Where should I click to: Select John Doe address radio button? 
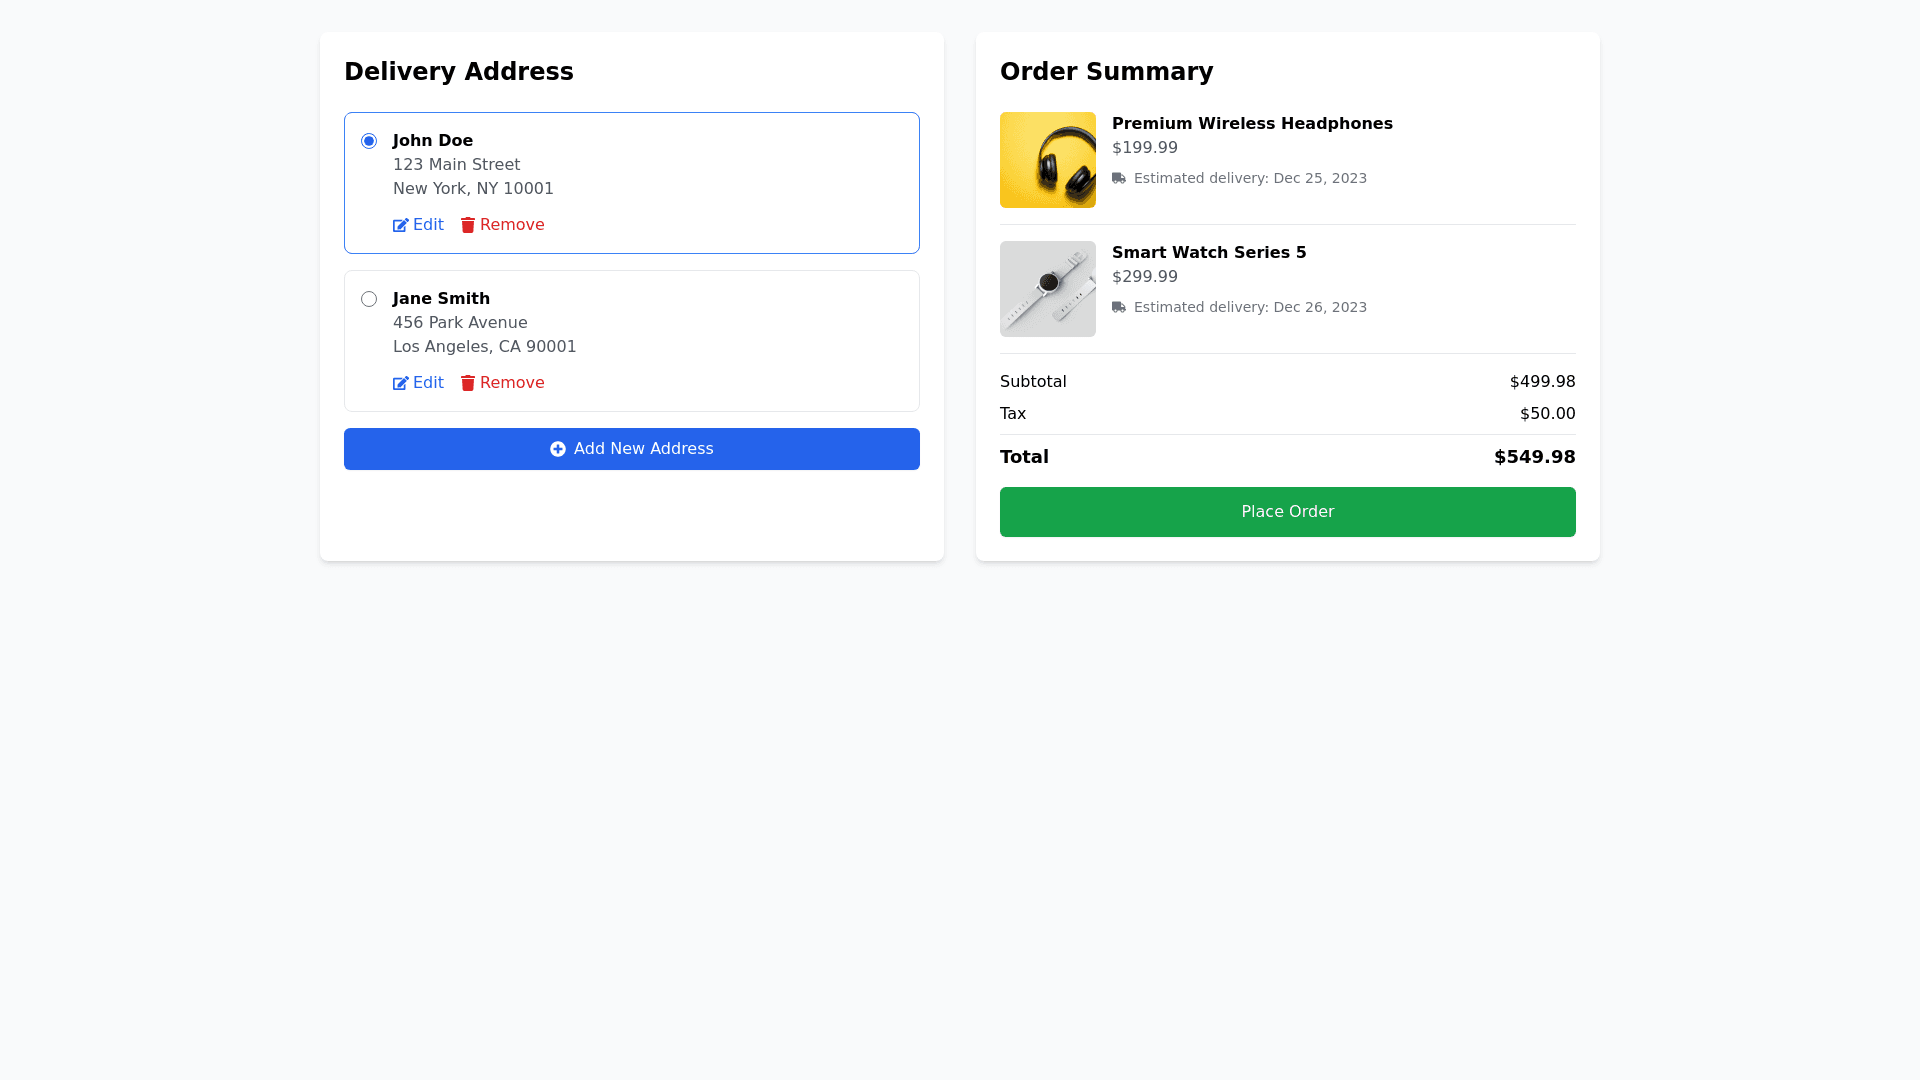point(369,141)
